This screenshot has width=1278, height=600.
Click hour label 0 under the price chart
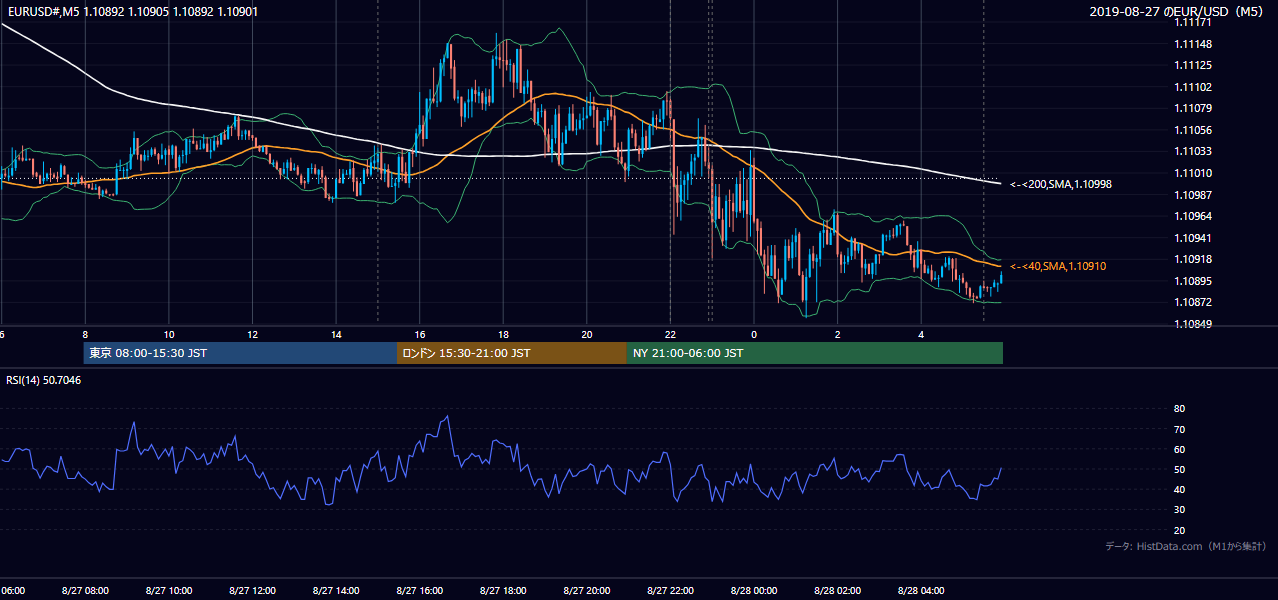754,334
